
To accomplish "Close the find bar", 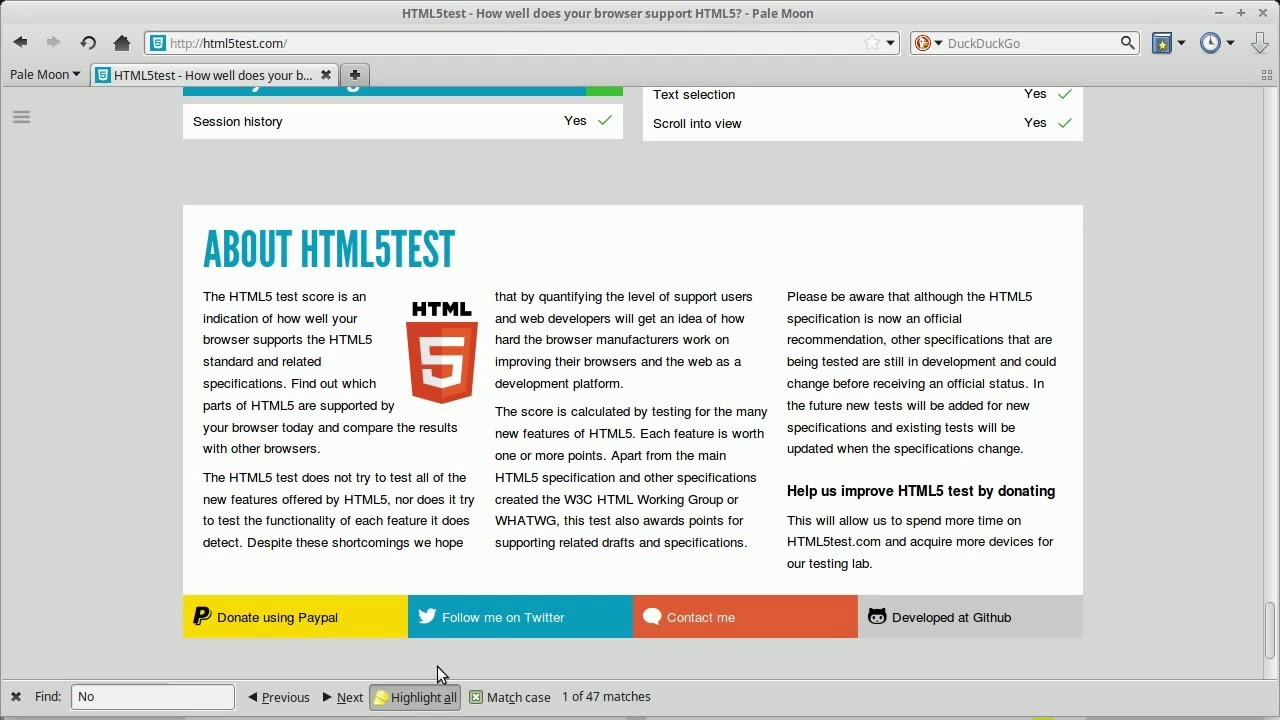I will point(15,697).
